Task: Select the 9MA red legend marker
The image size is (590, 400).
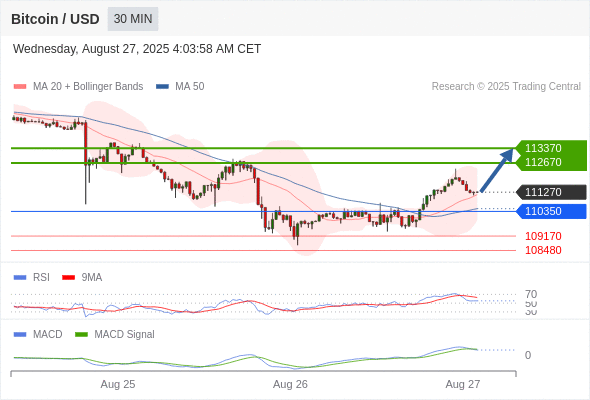Action: pos(68,278)
